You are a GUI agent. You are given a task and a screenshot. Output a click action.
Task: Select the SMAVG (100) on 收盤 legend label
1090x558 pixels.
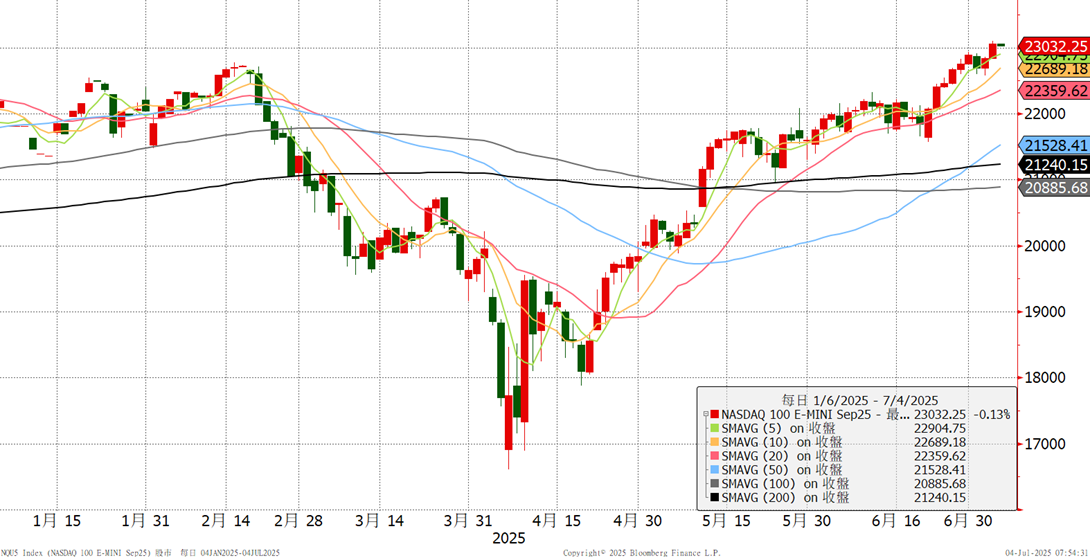pos(786,484)
